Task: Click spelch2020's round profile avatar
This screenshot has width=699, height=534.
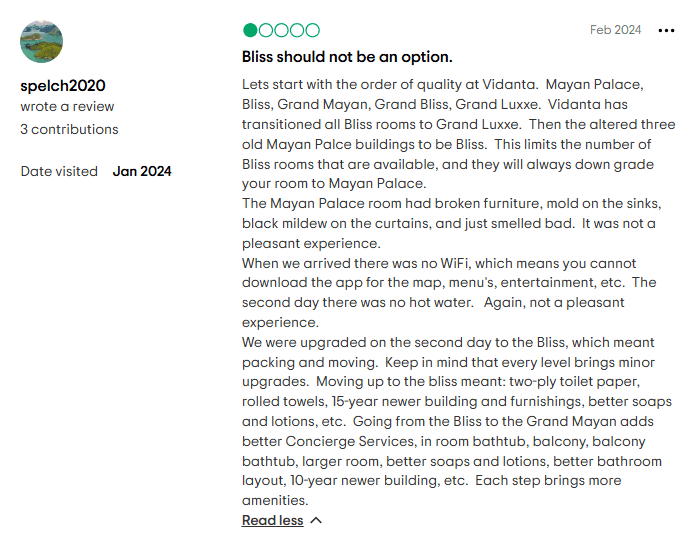Action: tap(42, 42)
